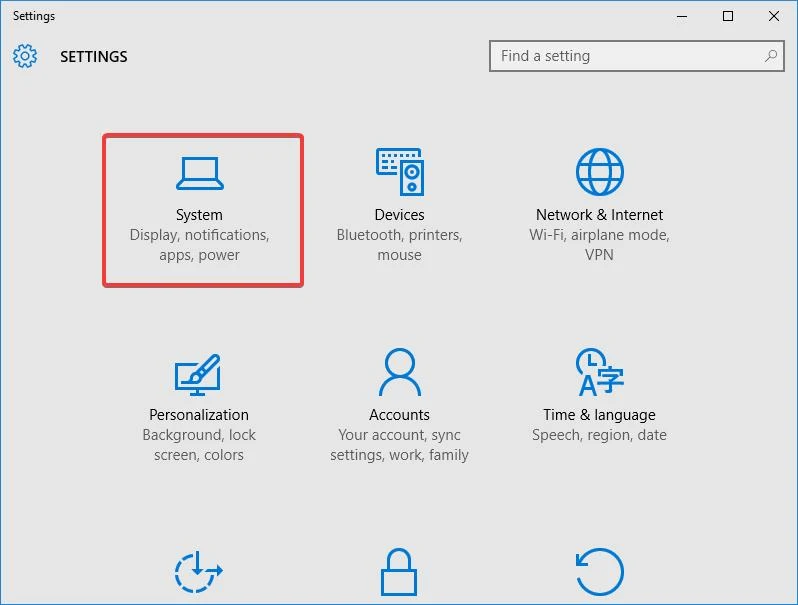Screen dimensions: 798x605
Task: Open the Time & language clock icon
Action: [600, 372]
